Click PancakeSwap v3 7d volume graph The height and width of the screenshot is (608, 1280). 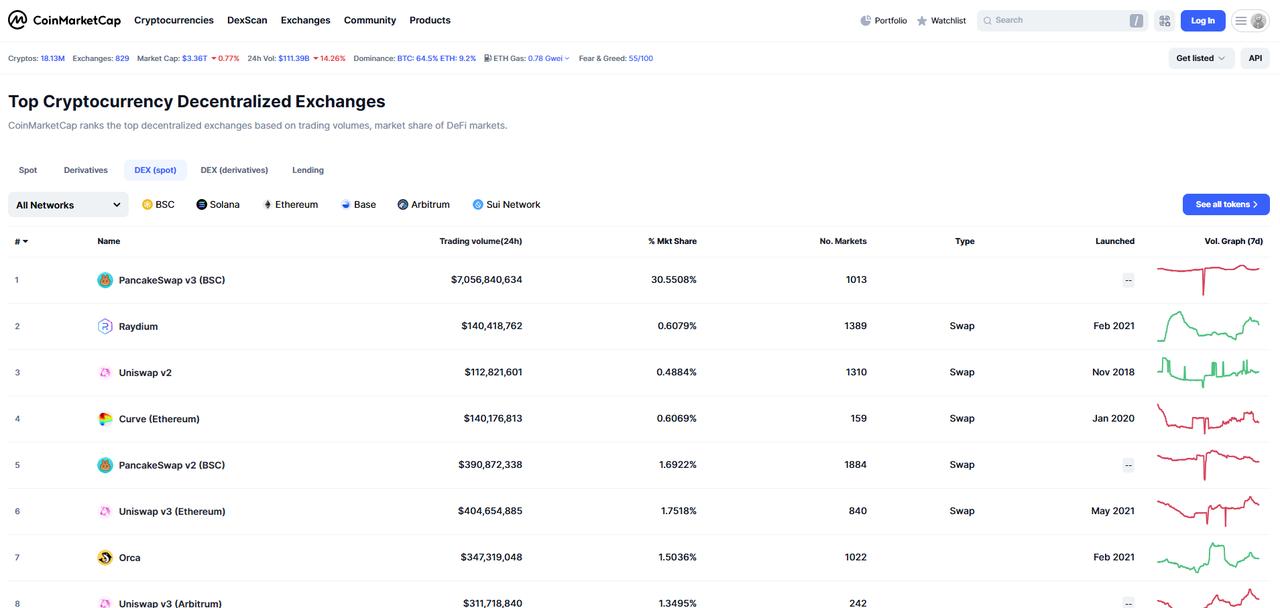pos(1208,278)
